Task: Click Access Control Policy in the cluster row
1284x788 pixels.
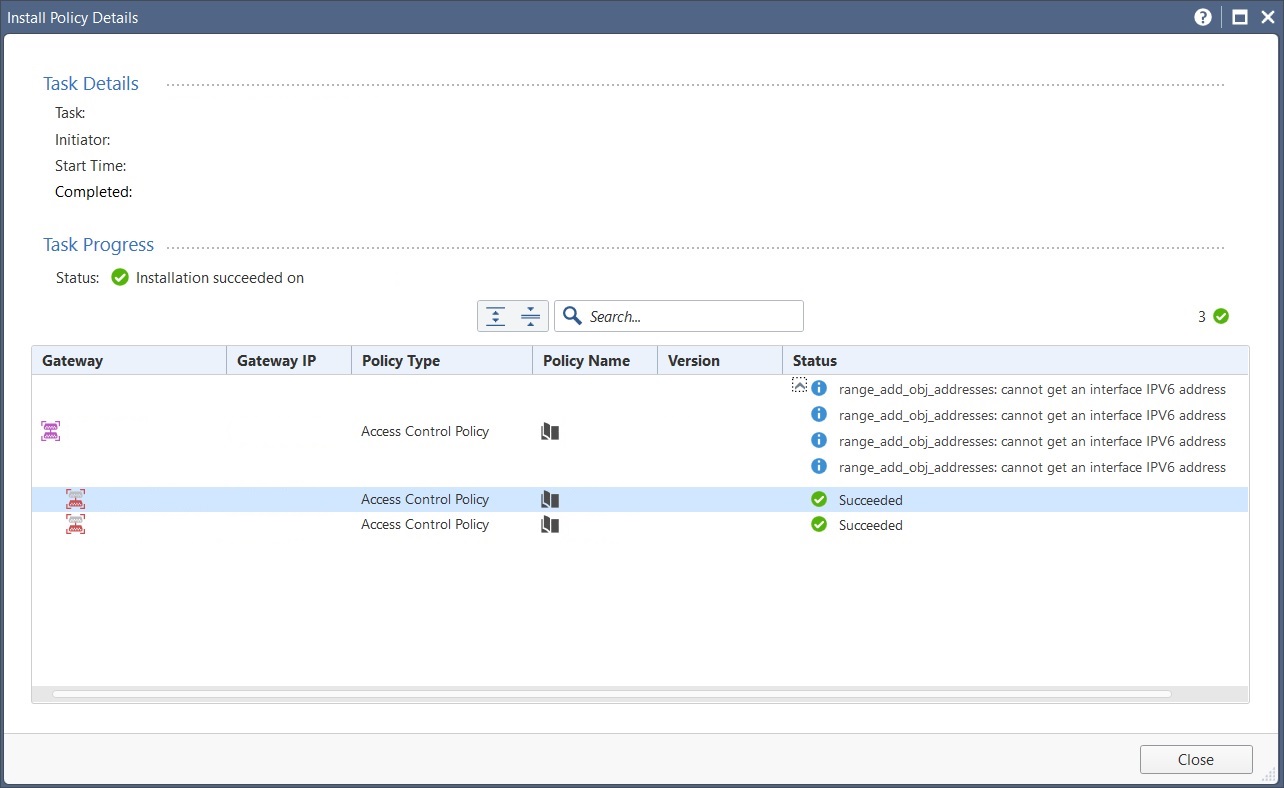Action: click(425, 432)
